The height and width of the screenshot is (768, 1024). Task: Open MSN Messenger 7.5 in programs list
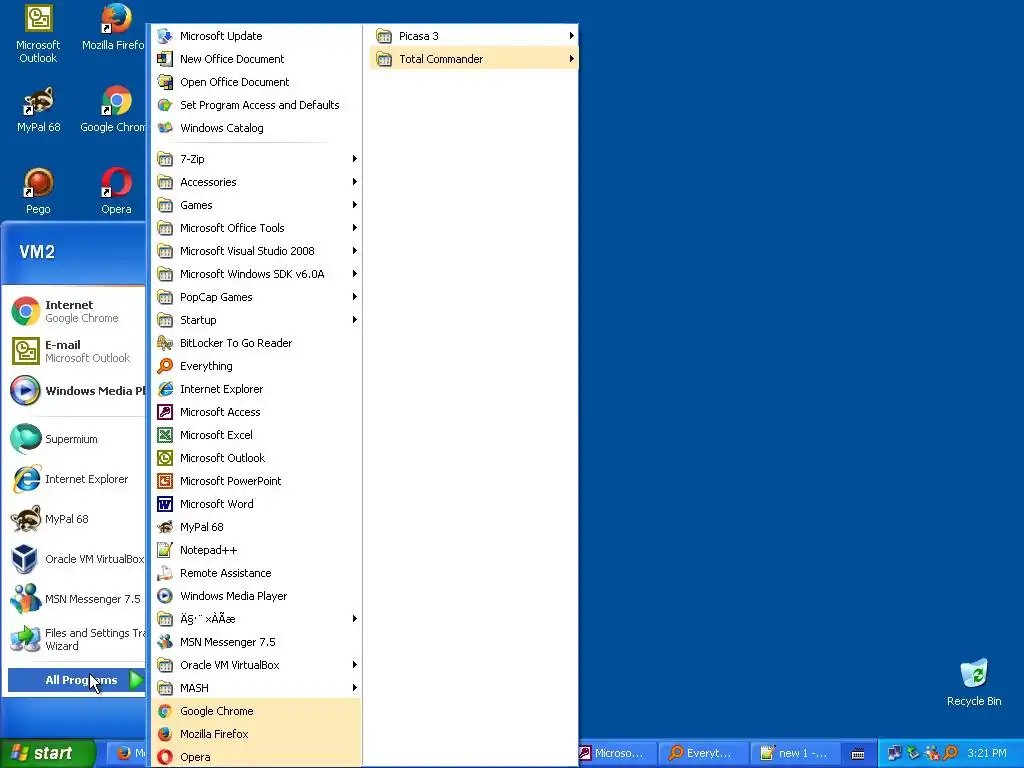pyautogui.click(x=256, y=642)
